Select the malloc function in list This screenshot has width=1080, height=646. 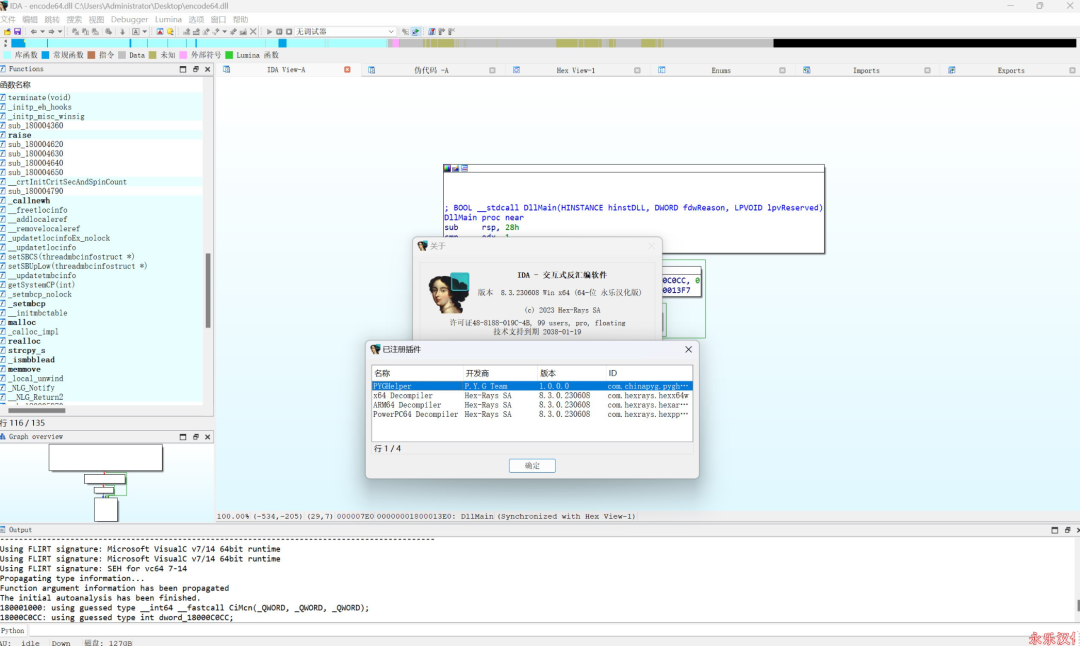101,322
